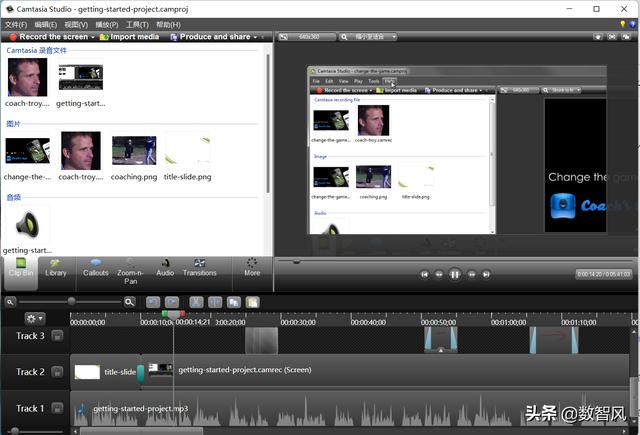The width and height of the screenshot is (640, 435).
Task: Click the Paste icon on timeline toolbar
Action: [x=253, y=301]
